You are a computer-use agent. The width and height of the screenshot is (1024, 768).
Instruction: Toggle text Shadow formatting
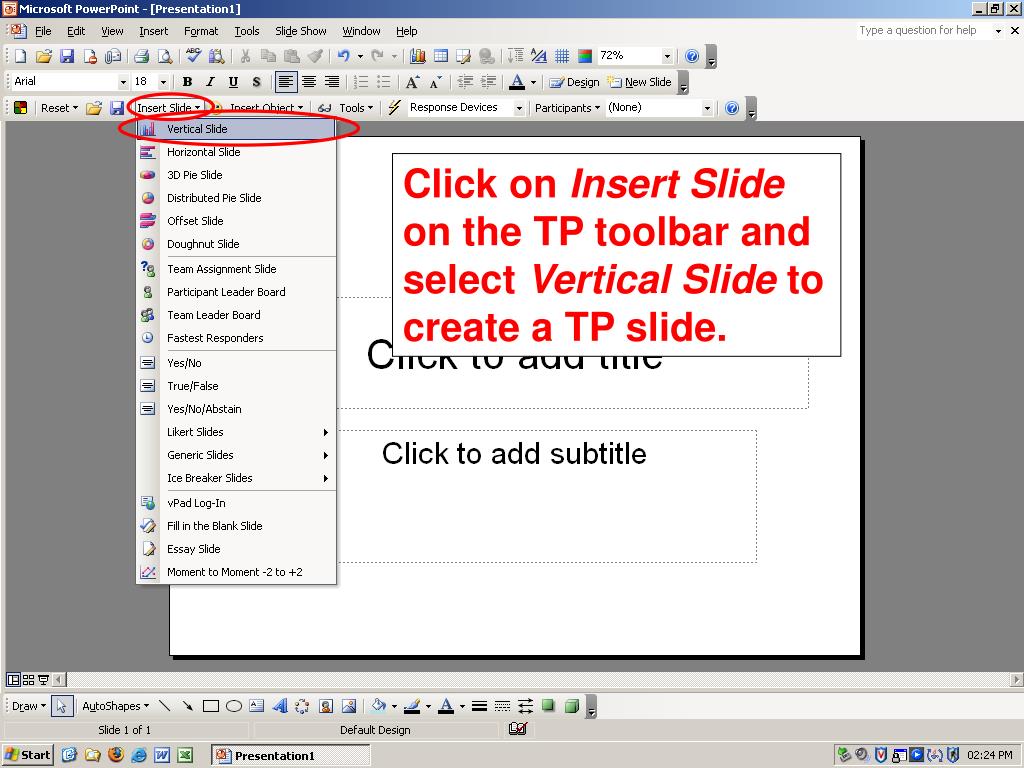coord(256,82)
